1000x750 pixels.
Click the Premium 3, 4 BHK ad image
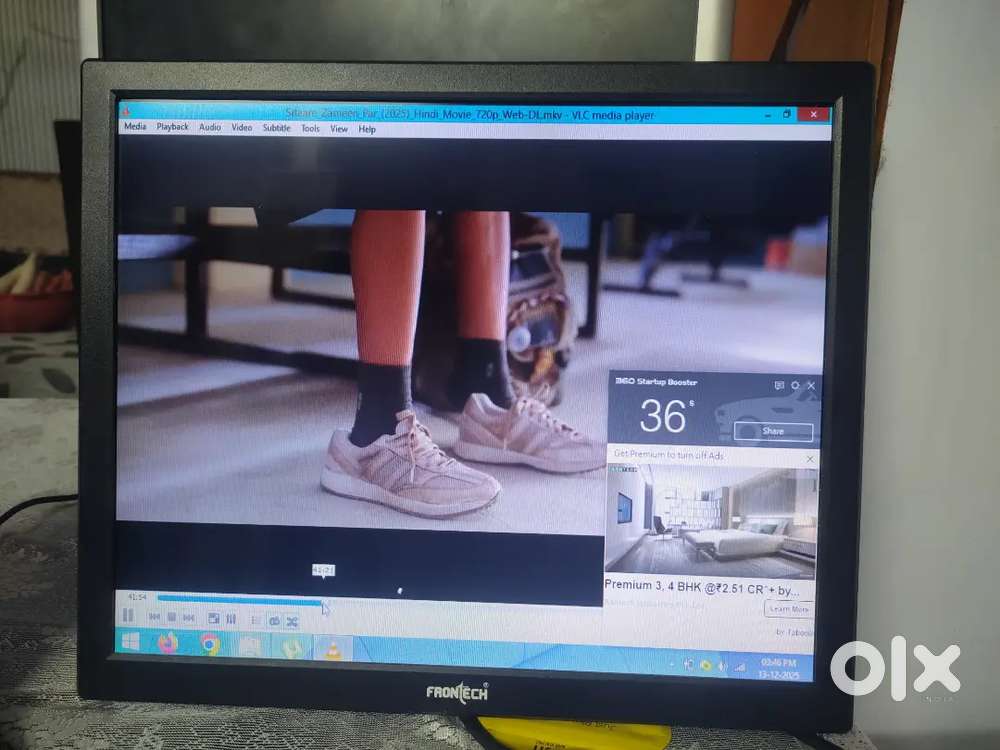click(710, 520)
